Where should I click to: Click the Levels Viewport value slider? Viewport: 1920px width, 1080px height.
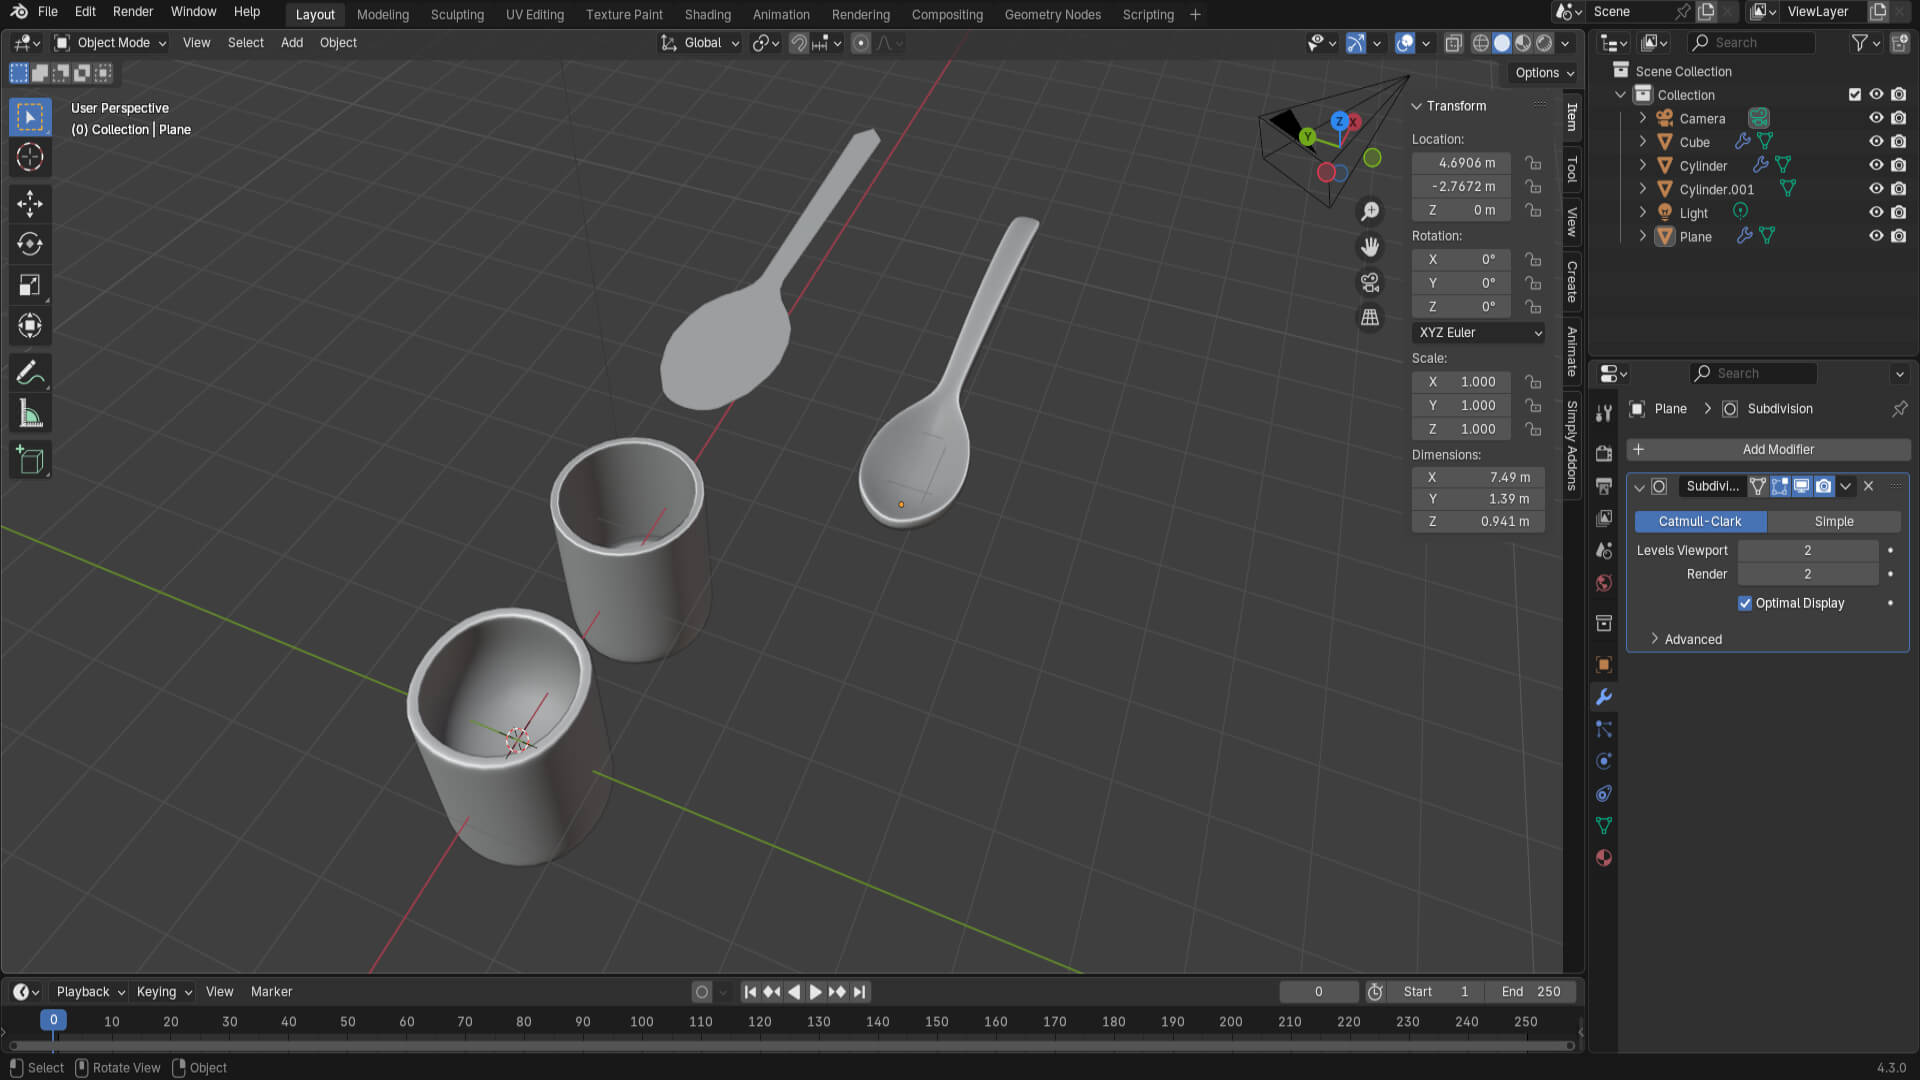(x=1807, y=550)
